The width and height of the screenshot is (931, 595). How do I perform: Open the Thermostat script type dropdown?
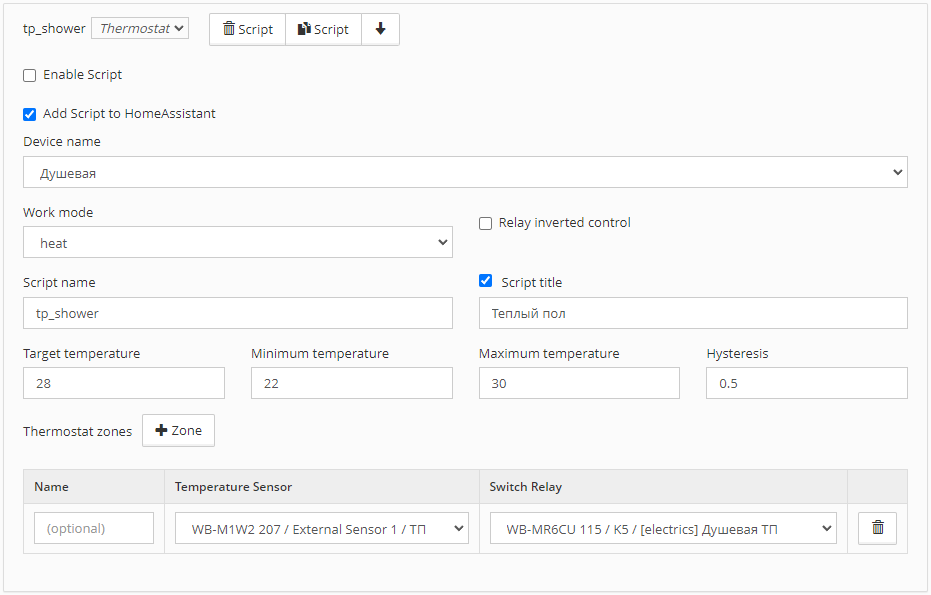(x=140, y=28)
